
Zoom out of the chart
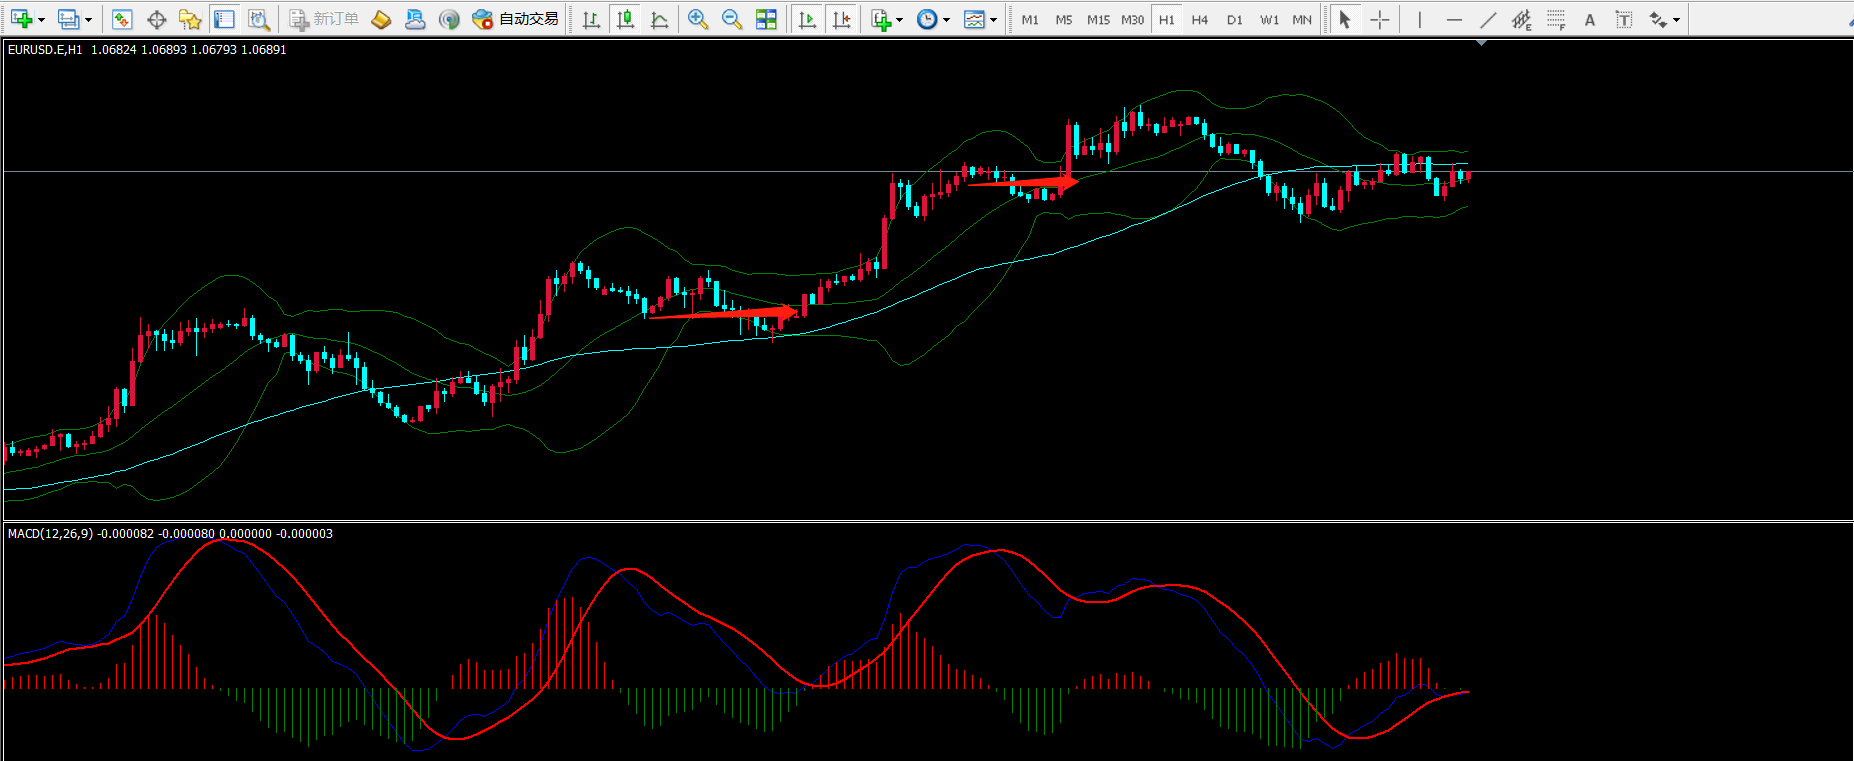tap(732, 19)
